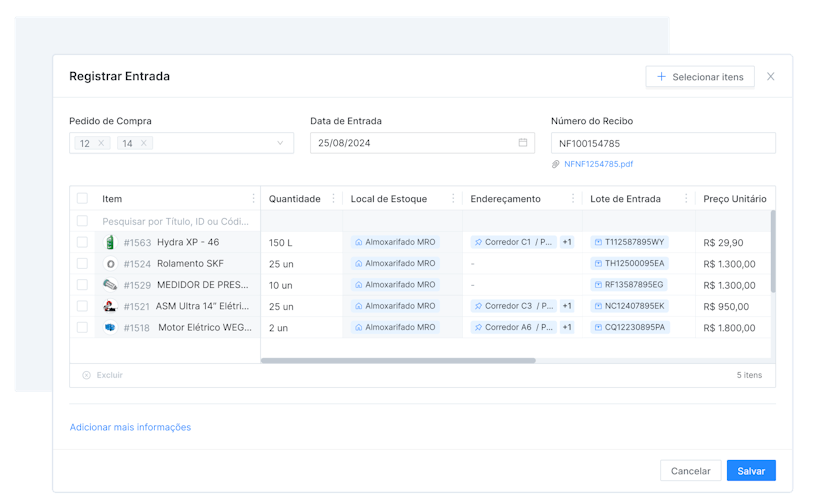
Task: Click the Número do Recibo input field
Action: click(662, 143)
